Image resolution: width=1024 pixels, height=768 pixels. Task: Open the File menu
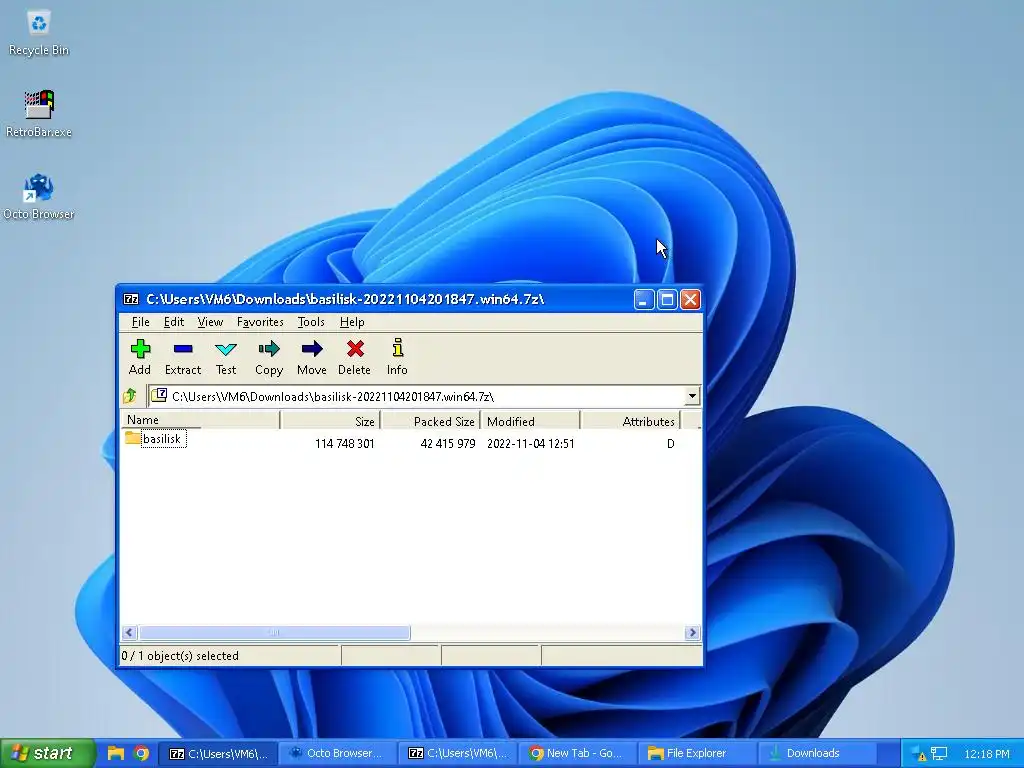pyautogui.click(x=140, y=322)
